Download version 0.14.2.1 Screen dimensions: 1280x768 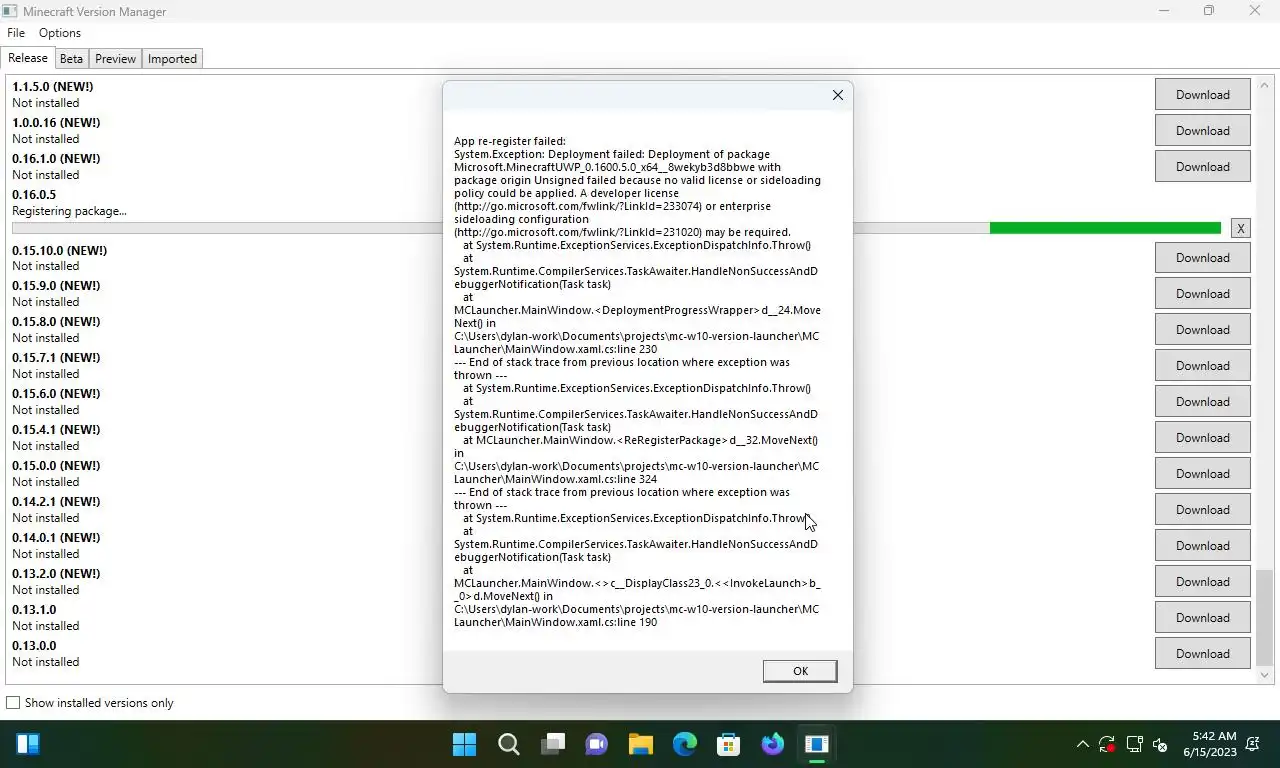click(1203, 510)
